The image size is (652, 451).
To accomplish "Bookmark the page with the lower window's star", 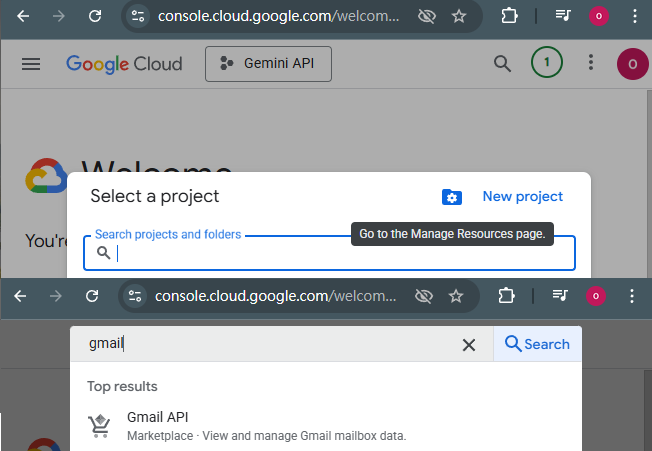I will pos(456,296).
